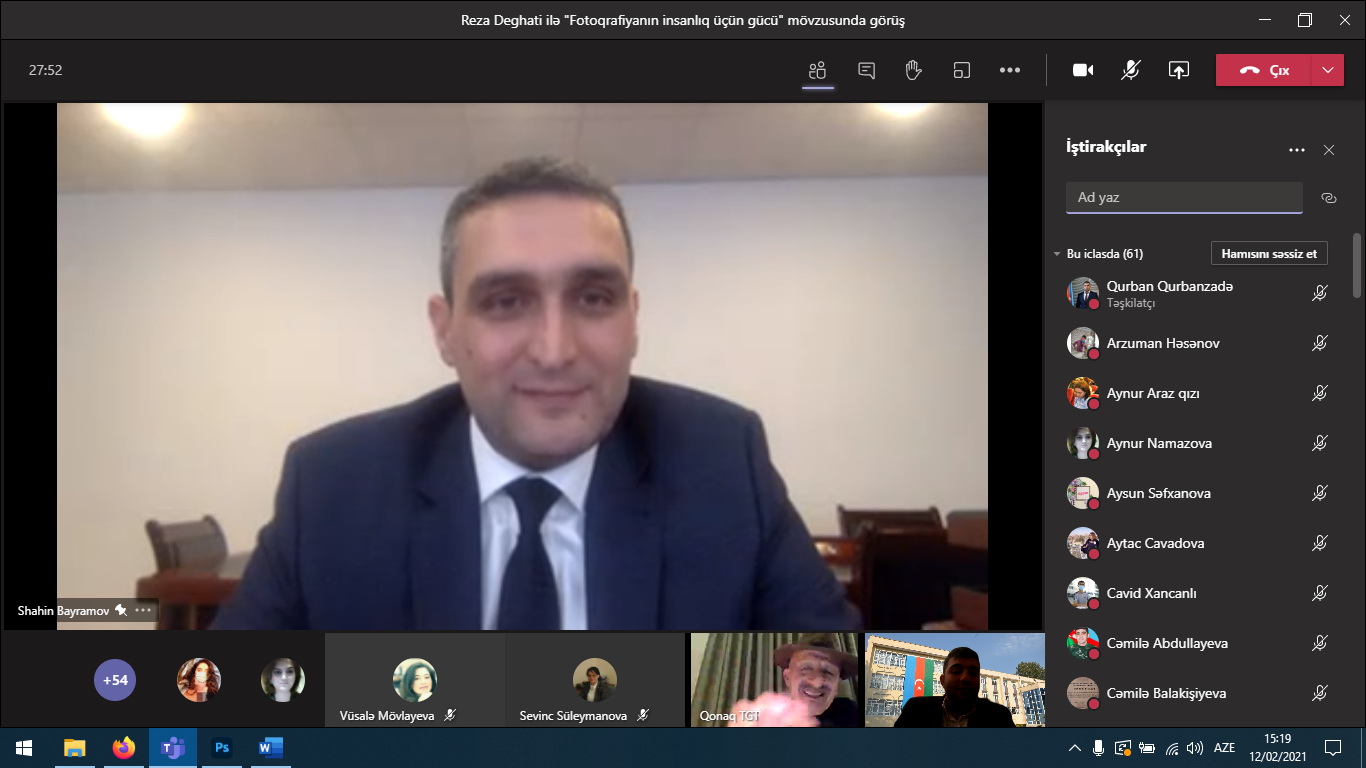The height and width of the screenshot is (768, 1366).
Task: Open breakout rooms icon
Action: pos(962,70)
